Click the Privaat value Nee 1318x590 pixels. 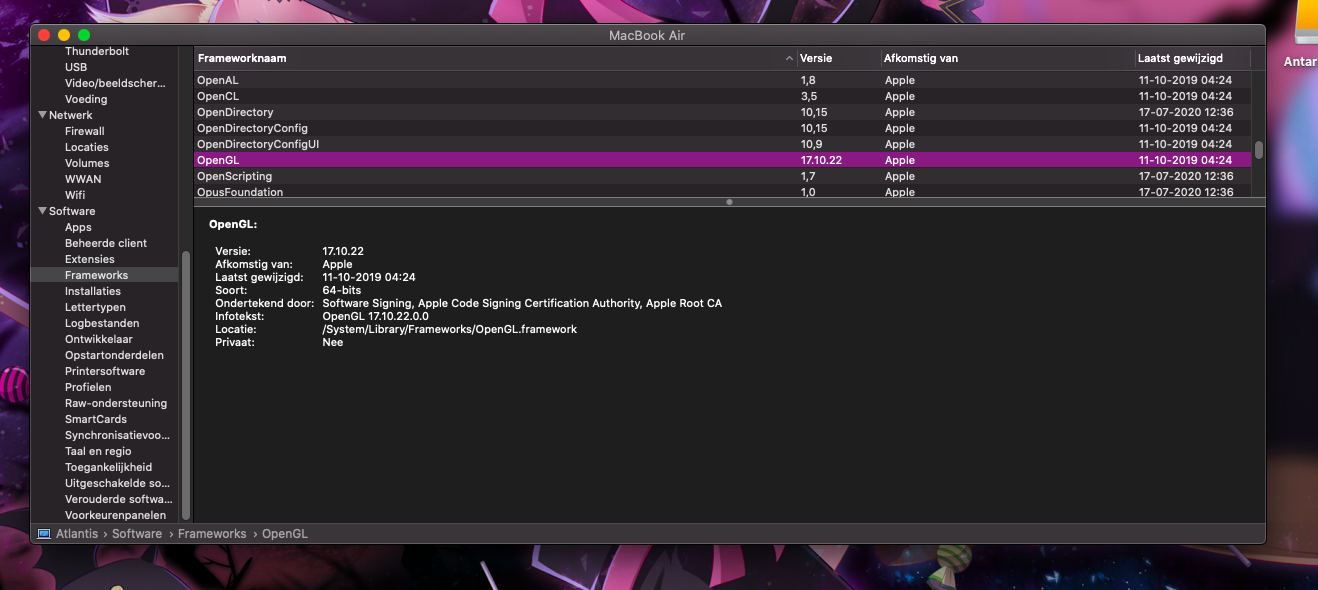coord(333,342)
